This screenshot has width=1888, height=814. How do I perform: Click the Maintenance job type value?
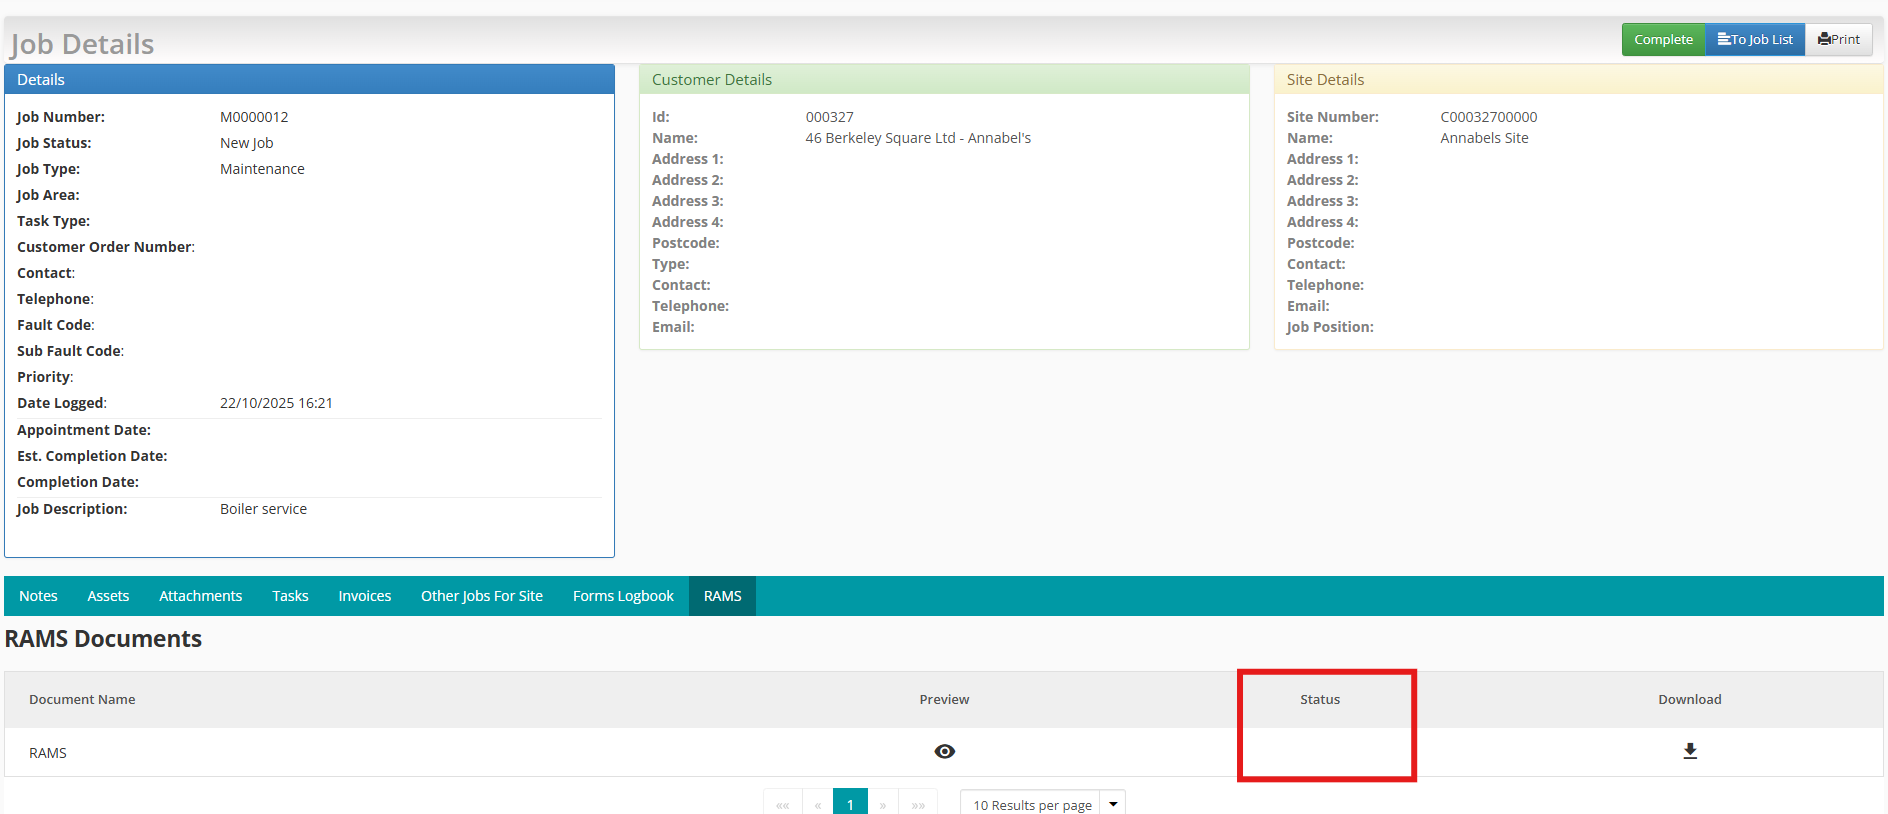point(262,169)
